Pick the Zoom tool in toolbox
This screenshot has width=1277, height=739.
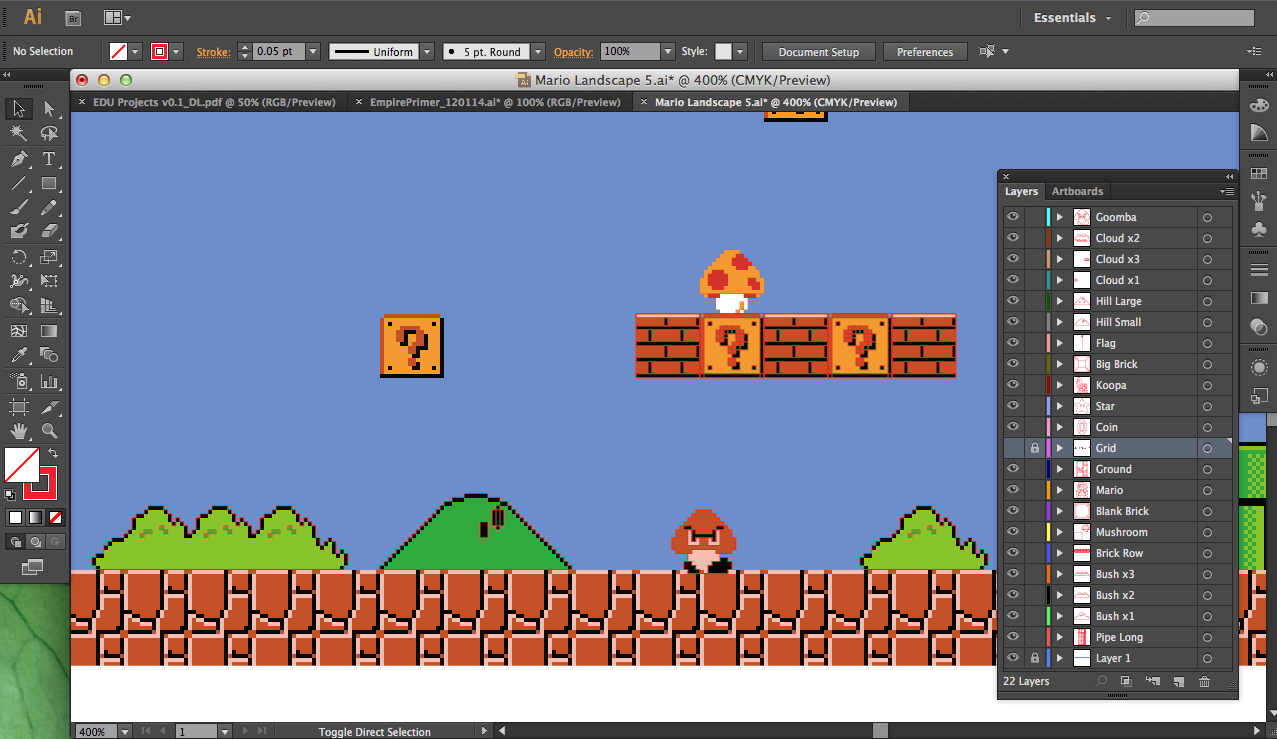(49, 432)
